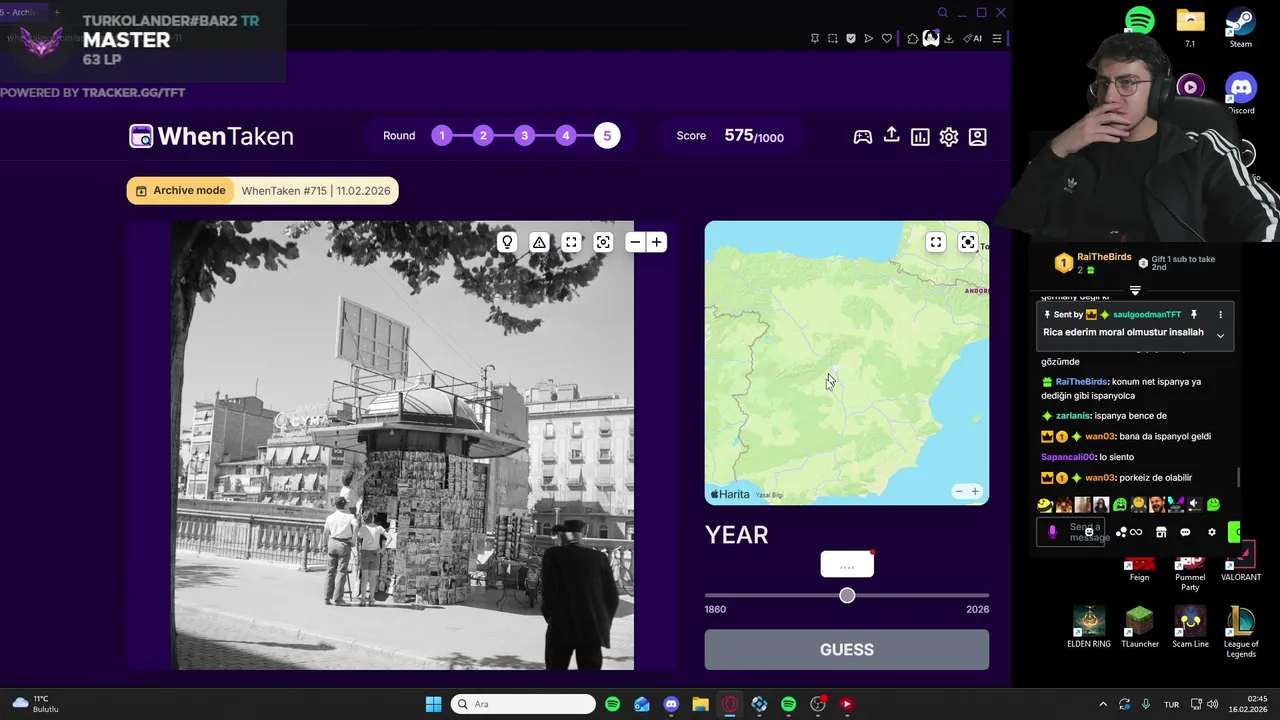Show hidden system tray icons
Image resolution: width=1280 pixels, height=720 pixels.
[1103, 704]
